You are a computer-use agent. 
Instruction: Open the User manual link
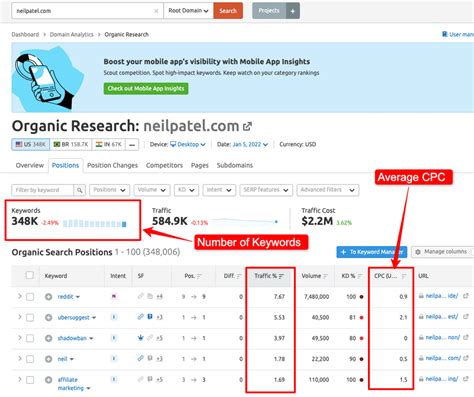pyautogui.click(x=458, y=34)
